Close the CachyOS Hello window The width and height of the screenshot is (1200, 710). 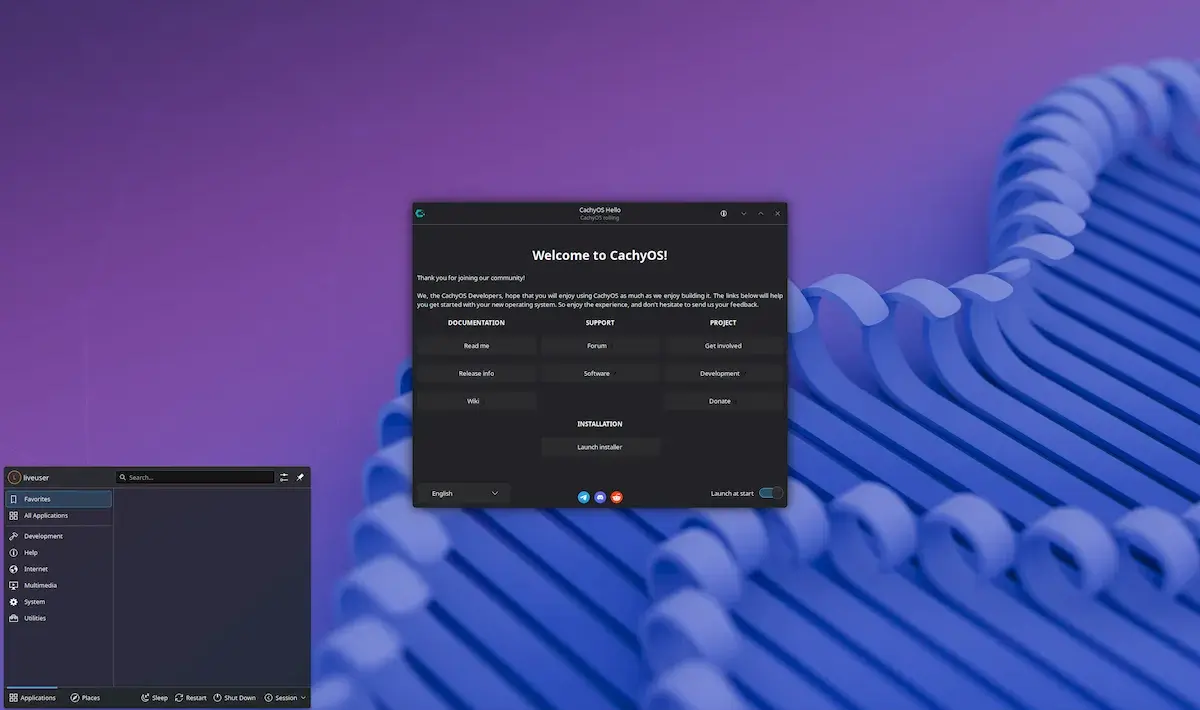pyautogui.click(x=777, y=213)
